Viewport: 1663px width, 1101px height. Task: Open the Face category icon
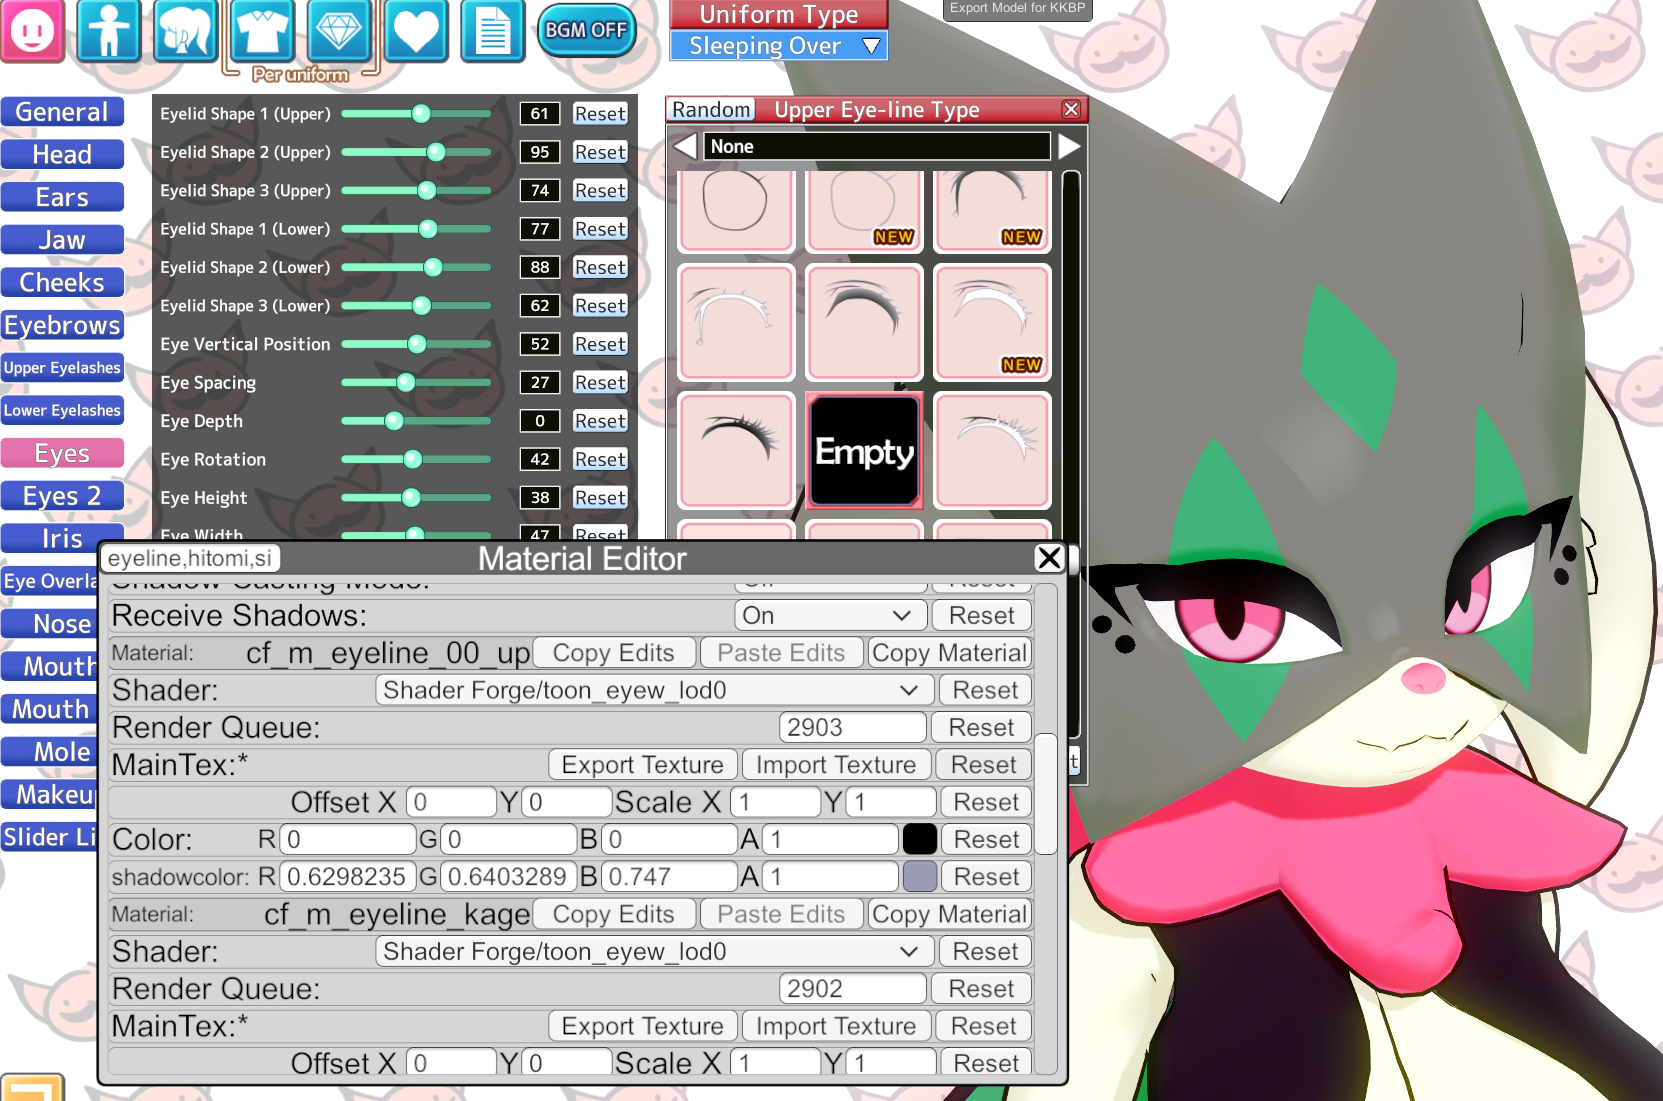click(33, 30)
